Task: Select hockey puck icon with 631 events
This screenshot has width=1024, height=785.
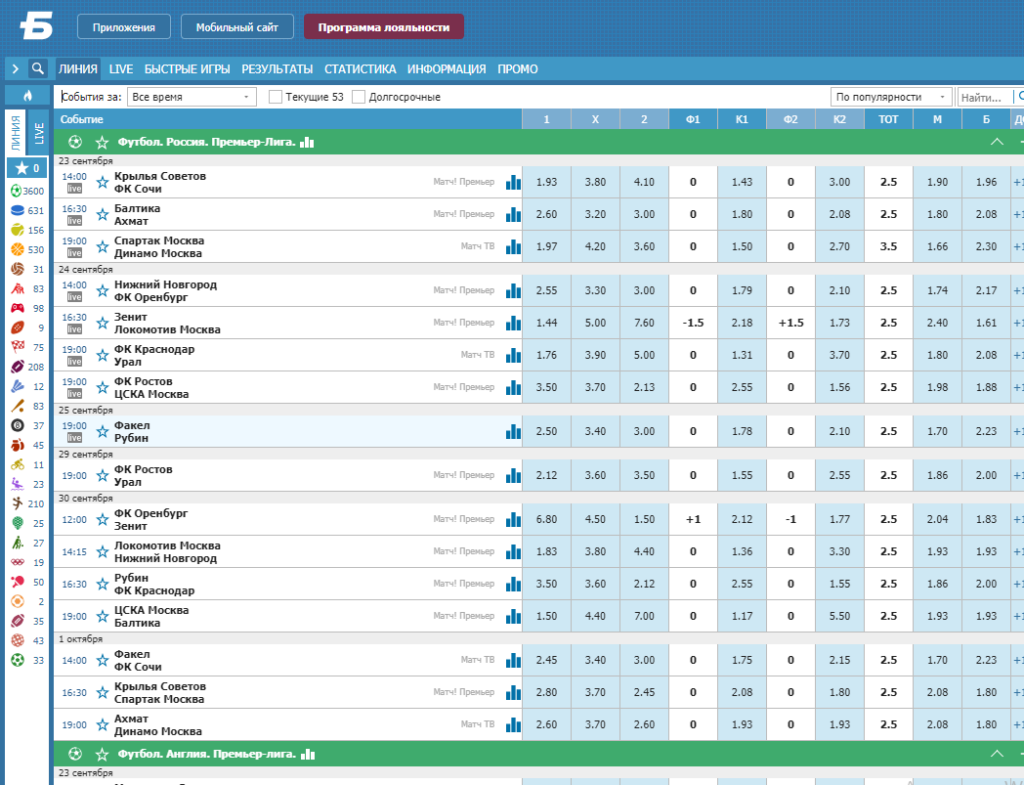Action: coord(17,210)
